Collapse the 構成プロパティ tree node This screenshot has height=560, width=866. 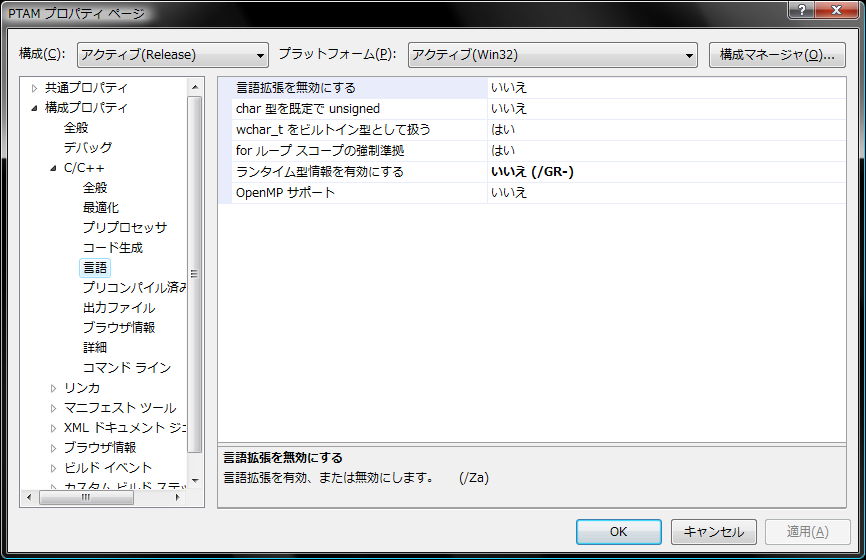coord(35,108)
